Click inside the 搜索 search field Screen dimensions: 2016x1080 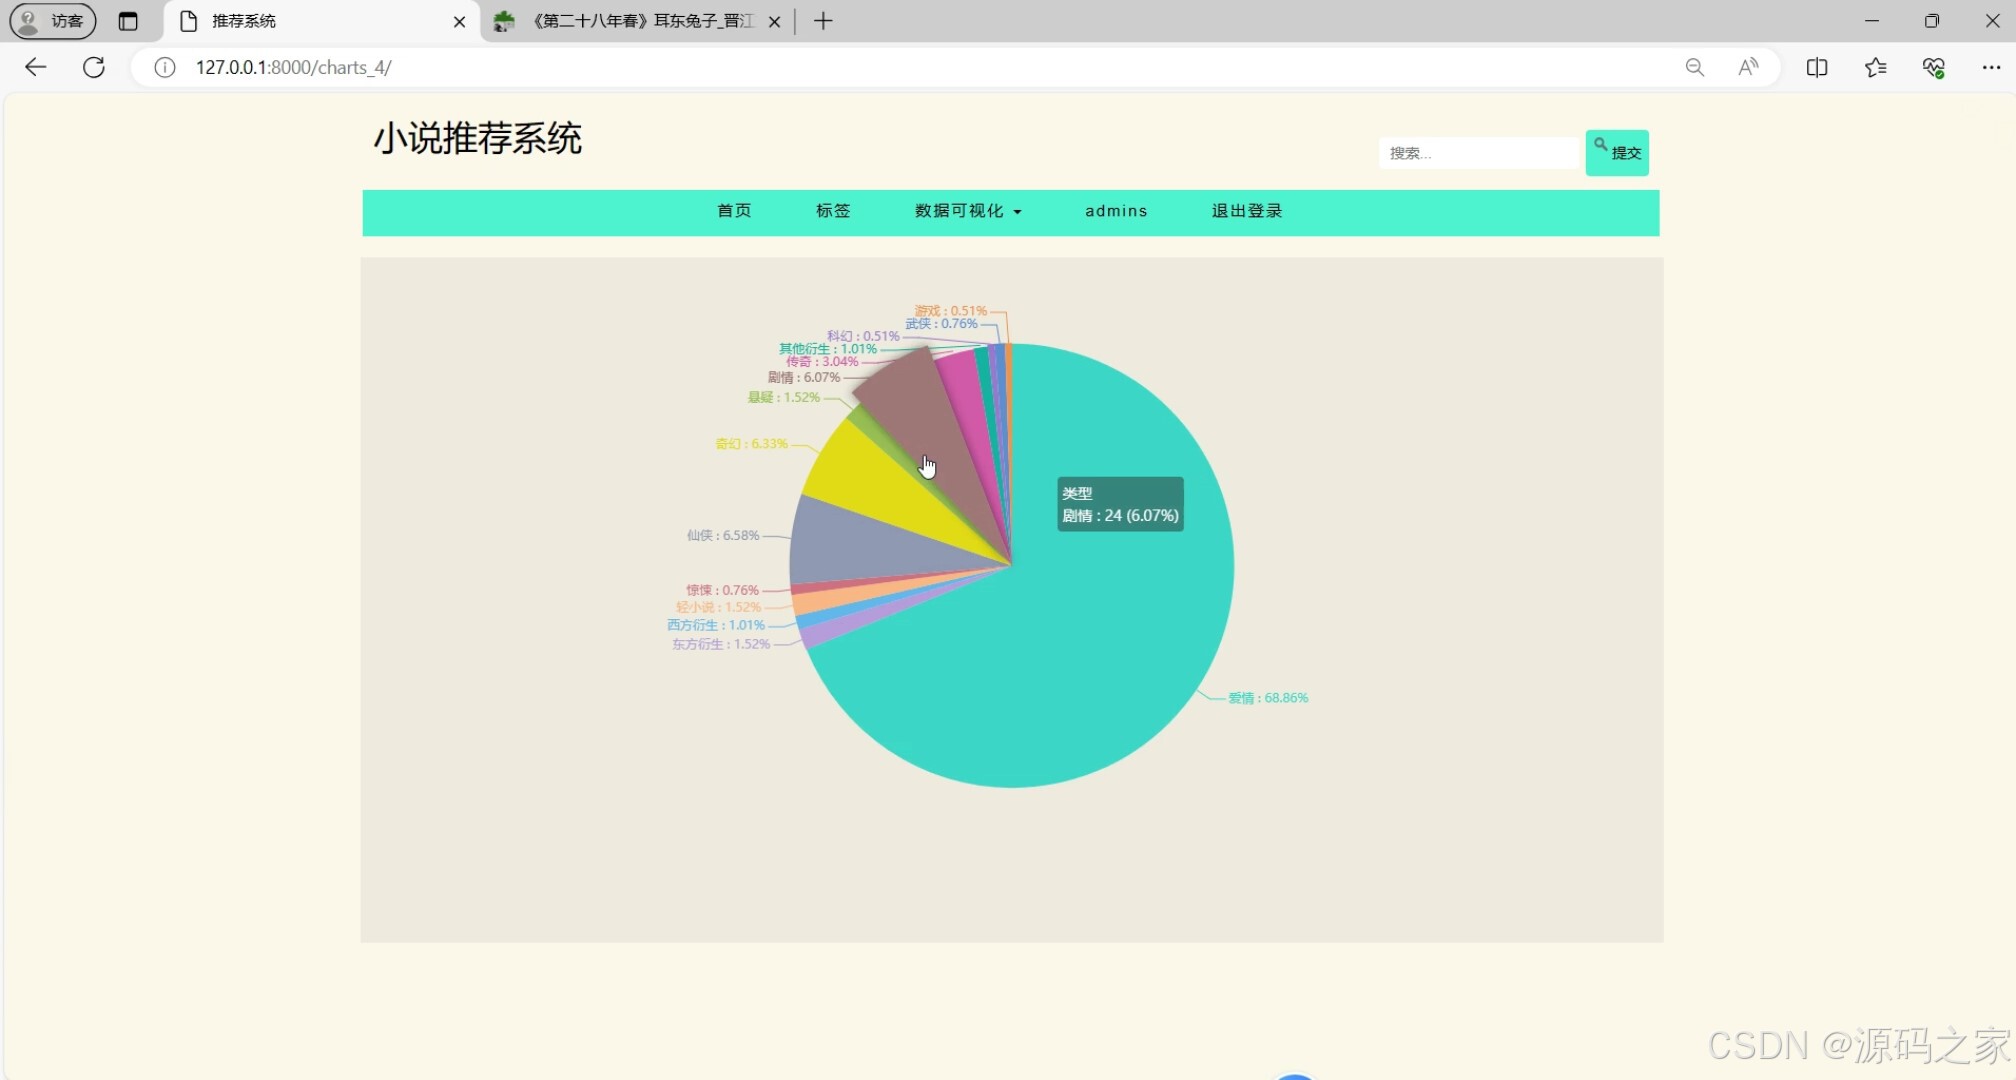1478,152
